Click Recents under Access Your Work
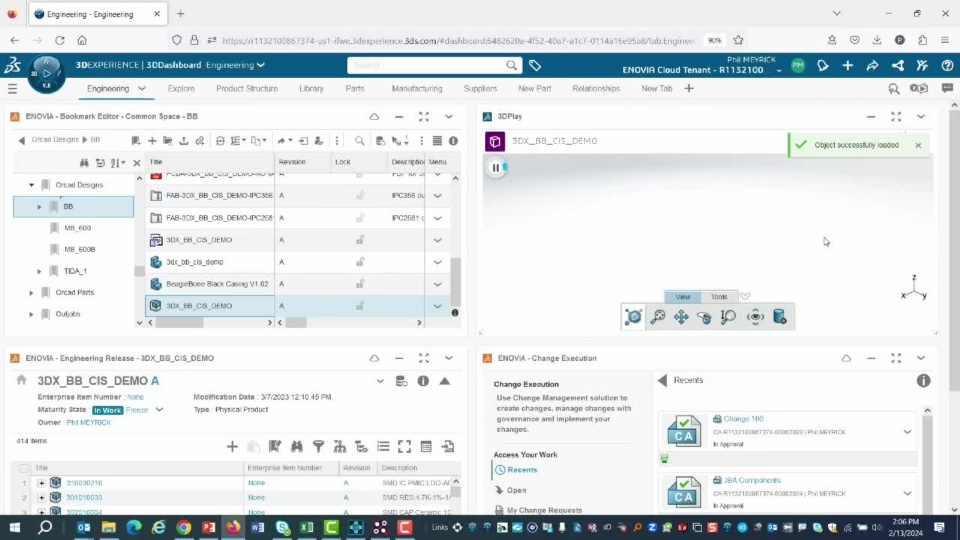 coord(522,470)
